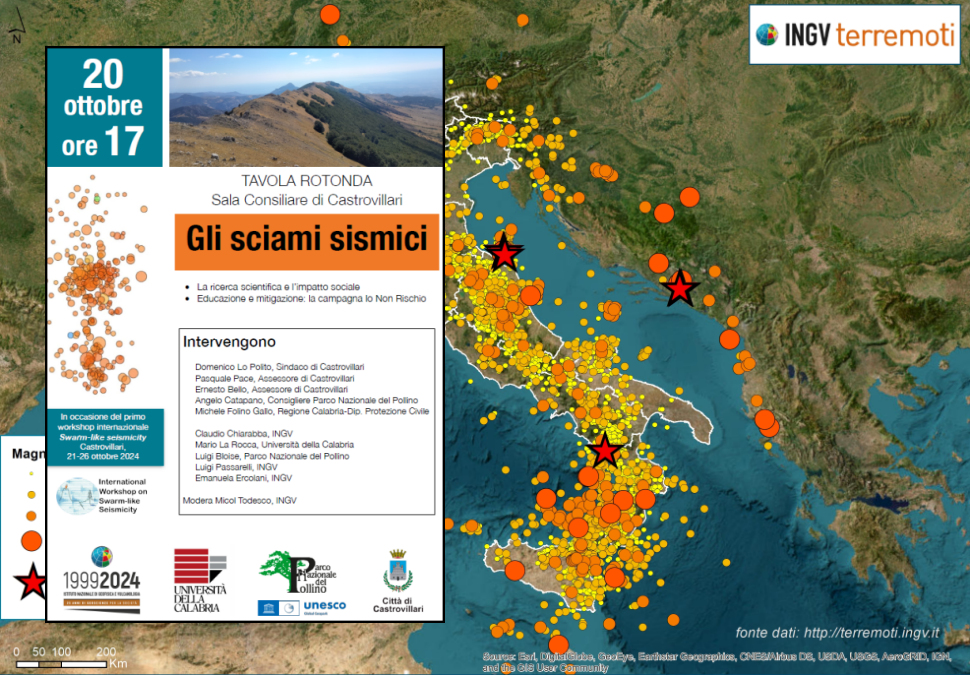This screenshot has width=970, height=675.
Task: Open the mountain ridge photo on the poster
Action: (x=306, y=108)
